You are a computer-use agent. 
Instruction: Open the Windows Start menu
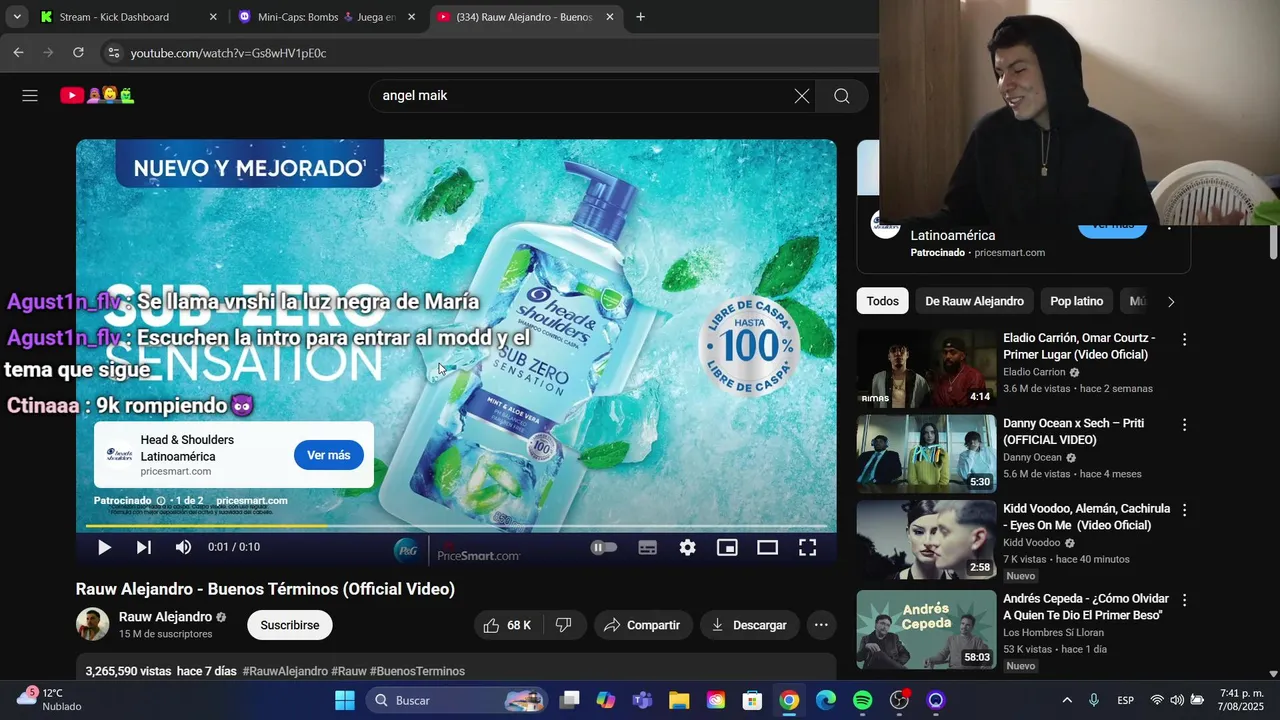344,700
